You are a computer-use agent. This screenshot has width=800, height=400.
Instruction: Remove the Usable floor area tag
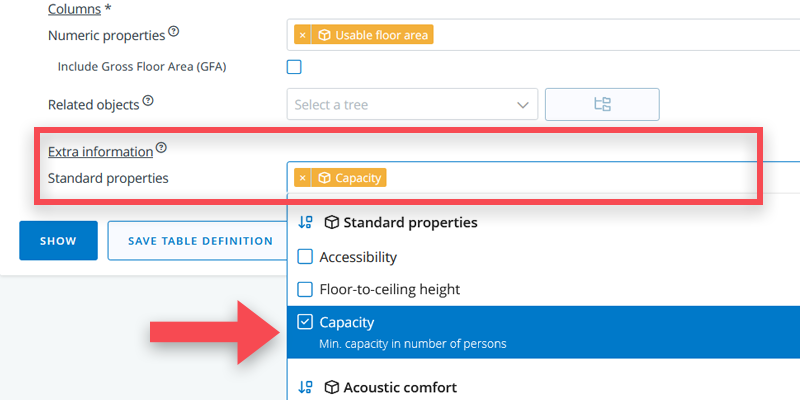[303, 35]
